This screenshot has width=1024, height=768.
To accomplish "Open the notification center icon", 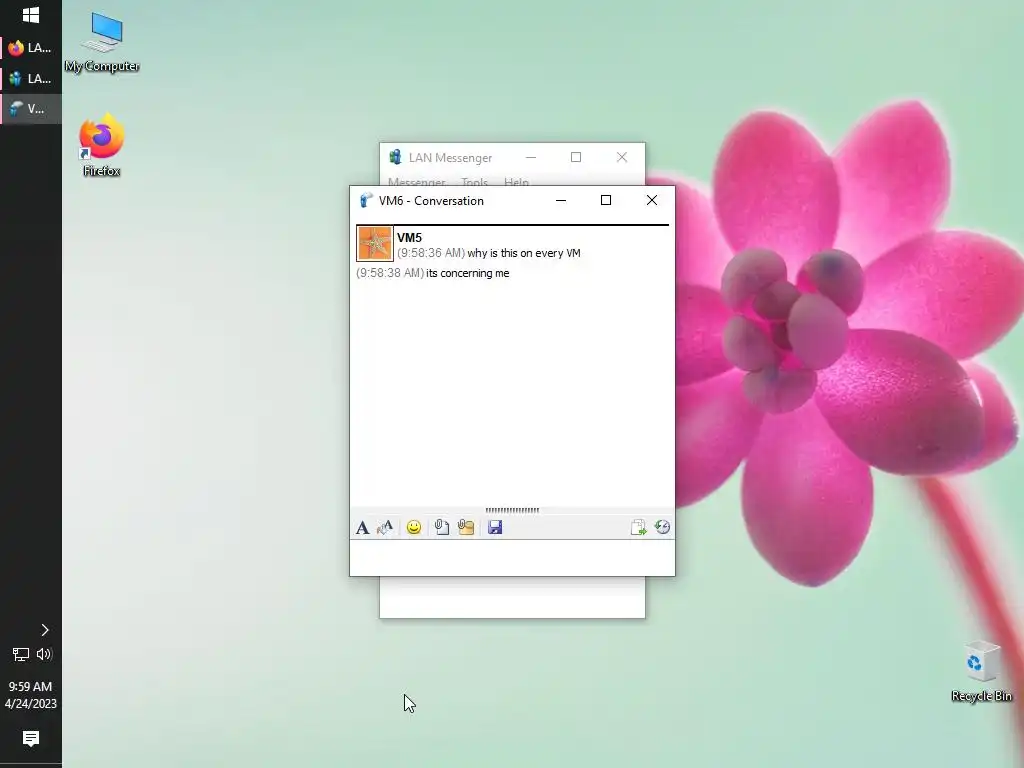I will click(31, 739).
